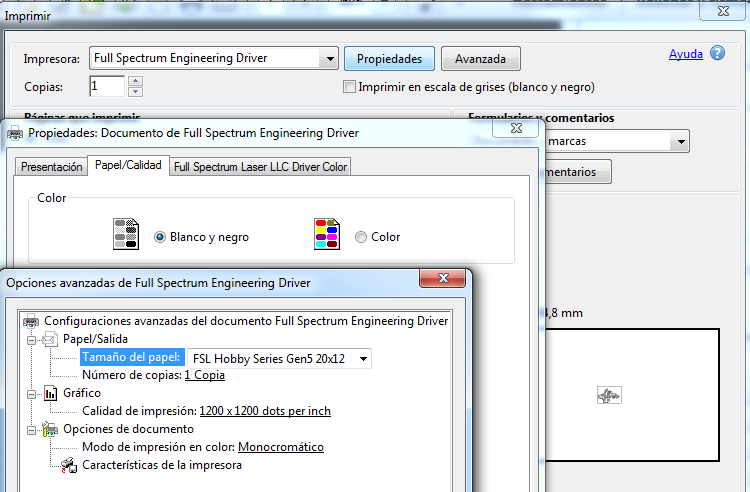
Task: Click the page preview thumbnail image
Action: tap(609, 395)
